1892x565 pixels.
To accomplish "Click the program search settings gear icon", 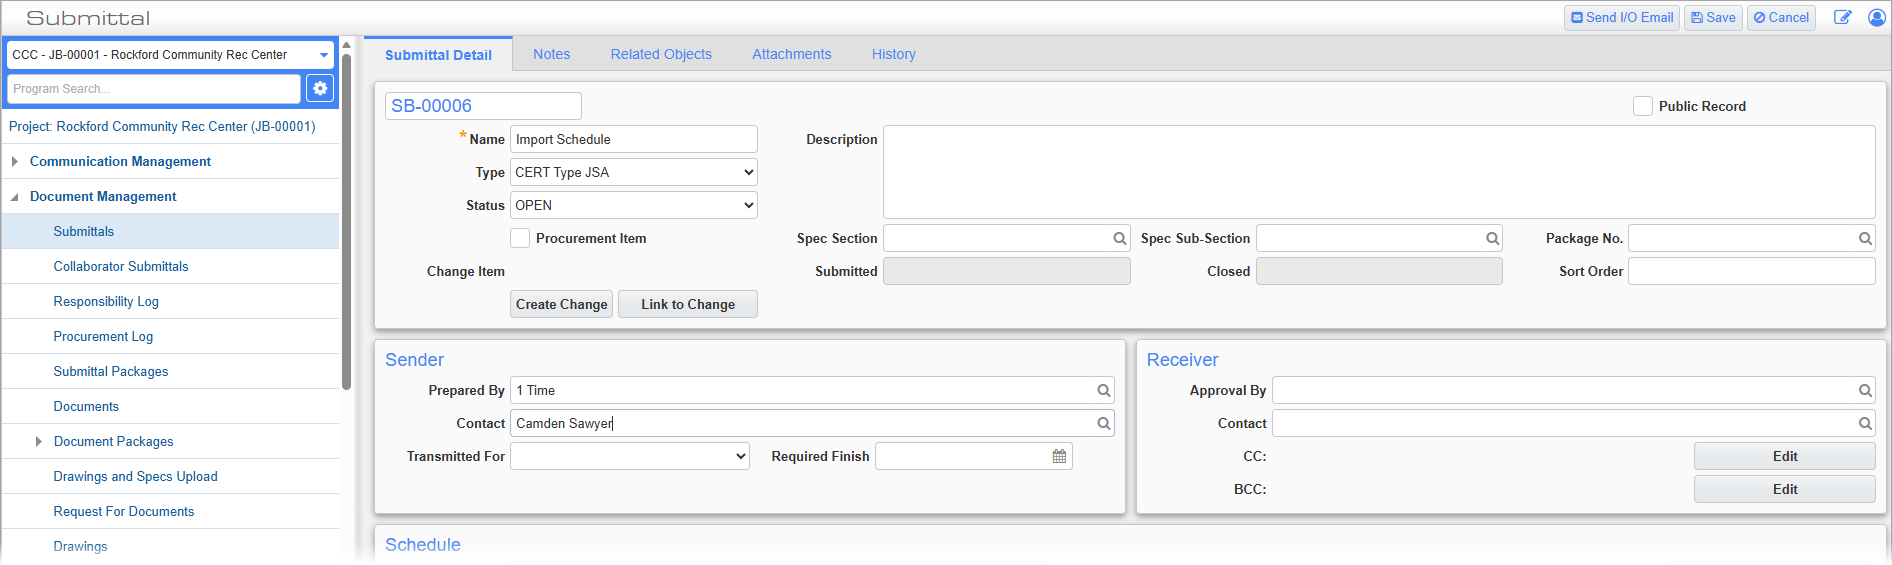I will (x=320, y=88).
